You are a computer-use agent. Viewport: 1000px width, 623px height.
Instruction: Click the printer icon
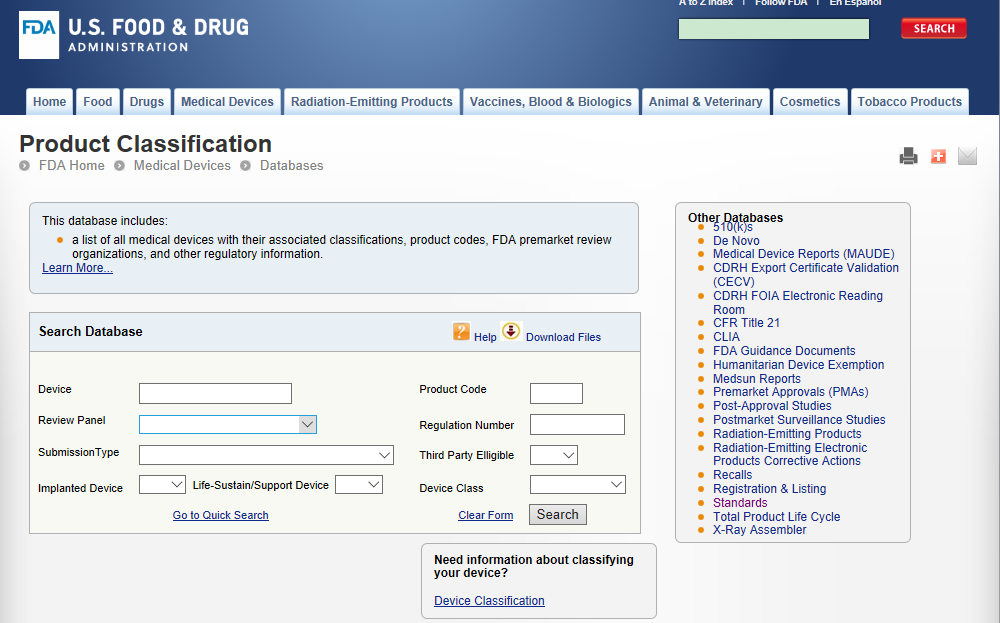(909, 156)
